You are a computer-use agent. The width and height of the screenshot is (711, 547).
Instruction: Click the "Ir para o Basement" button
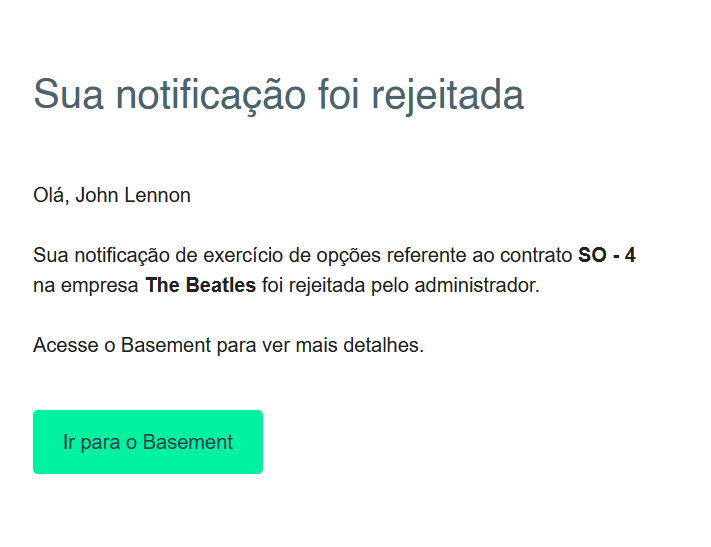[x=148, y=442]
